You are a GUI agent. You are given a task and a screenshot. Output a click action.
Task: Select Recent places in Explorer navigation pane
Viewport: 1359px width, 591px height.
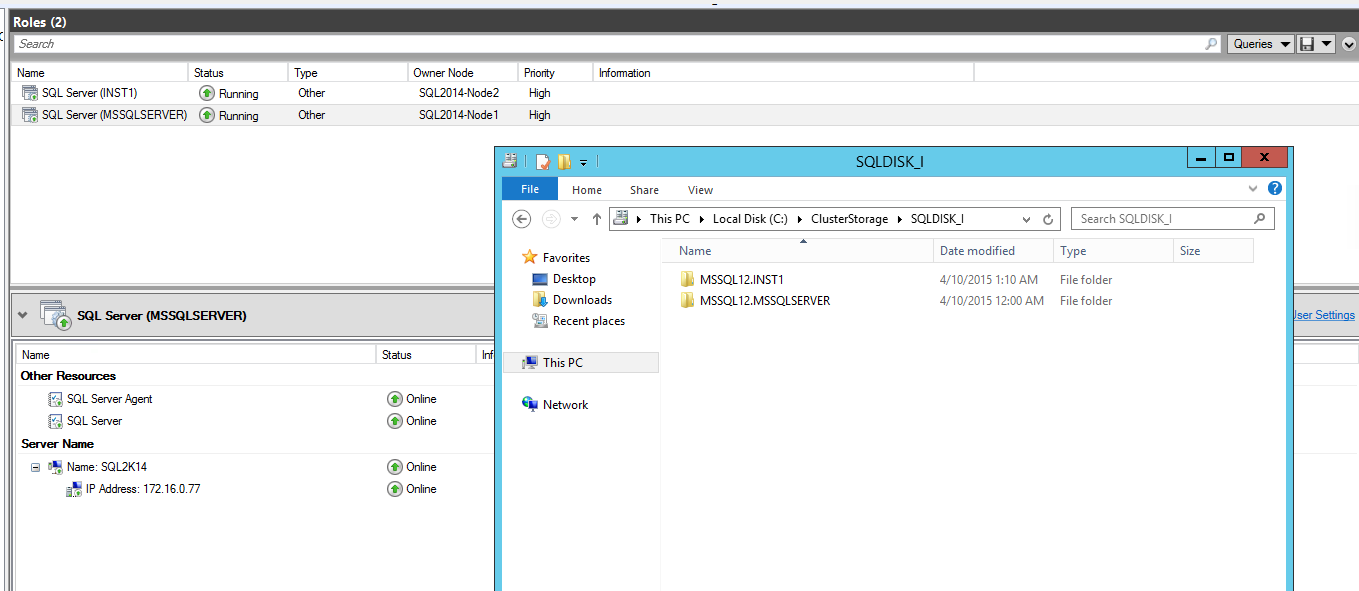pos(588,321)
